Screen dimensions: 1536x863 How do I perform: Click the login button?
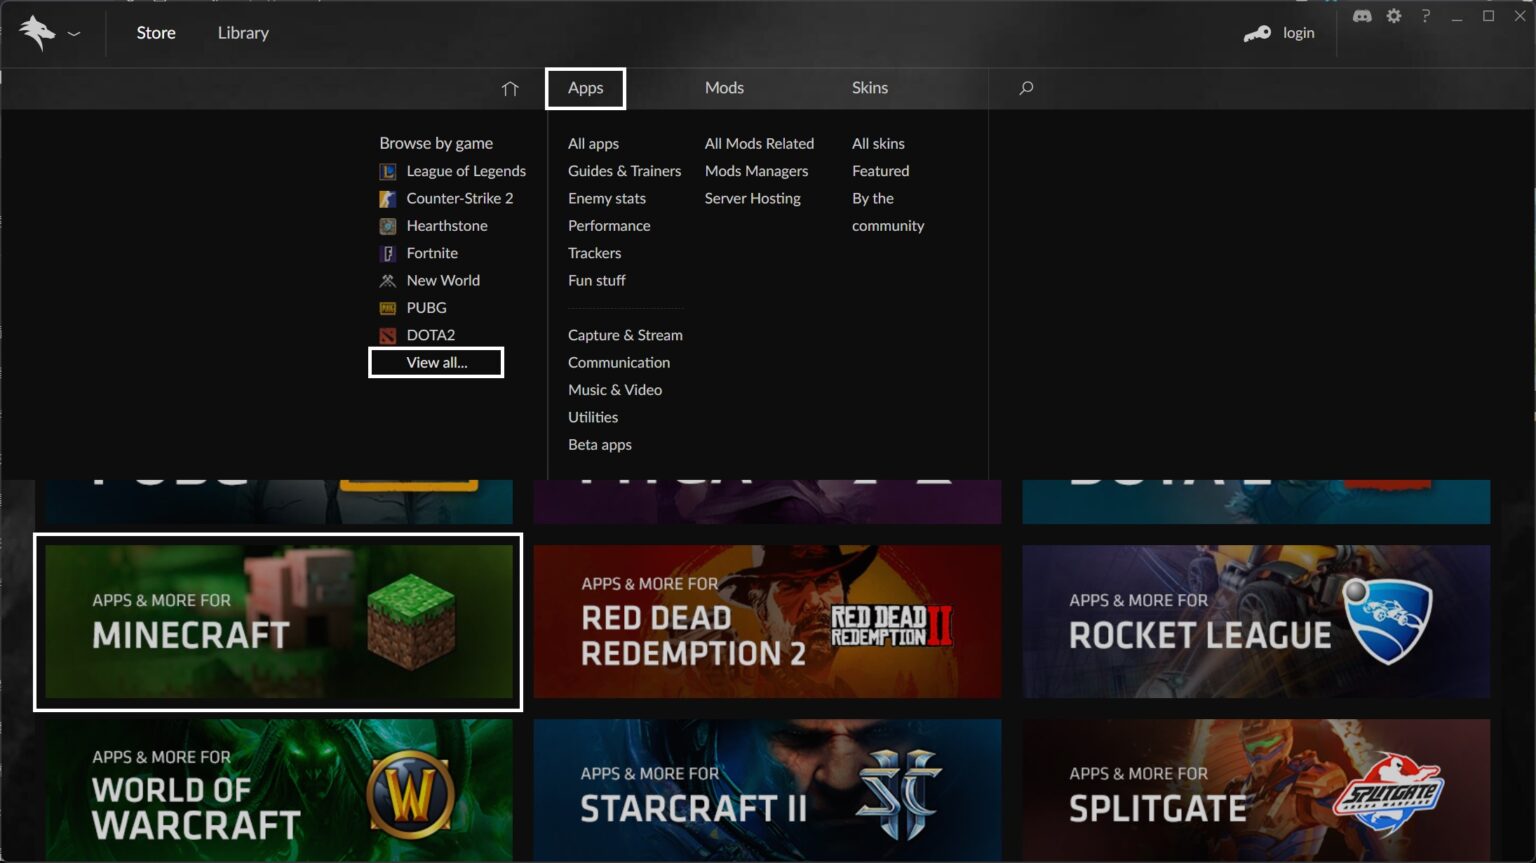coord(1281,32)
